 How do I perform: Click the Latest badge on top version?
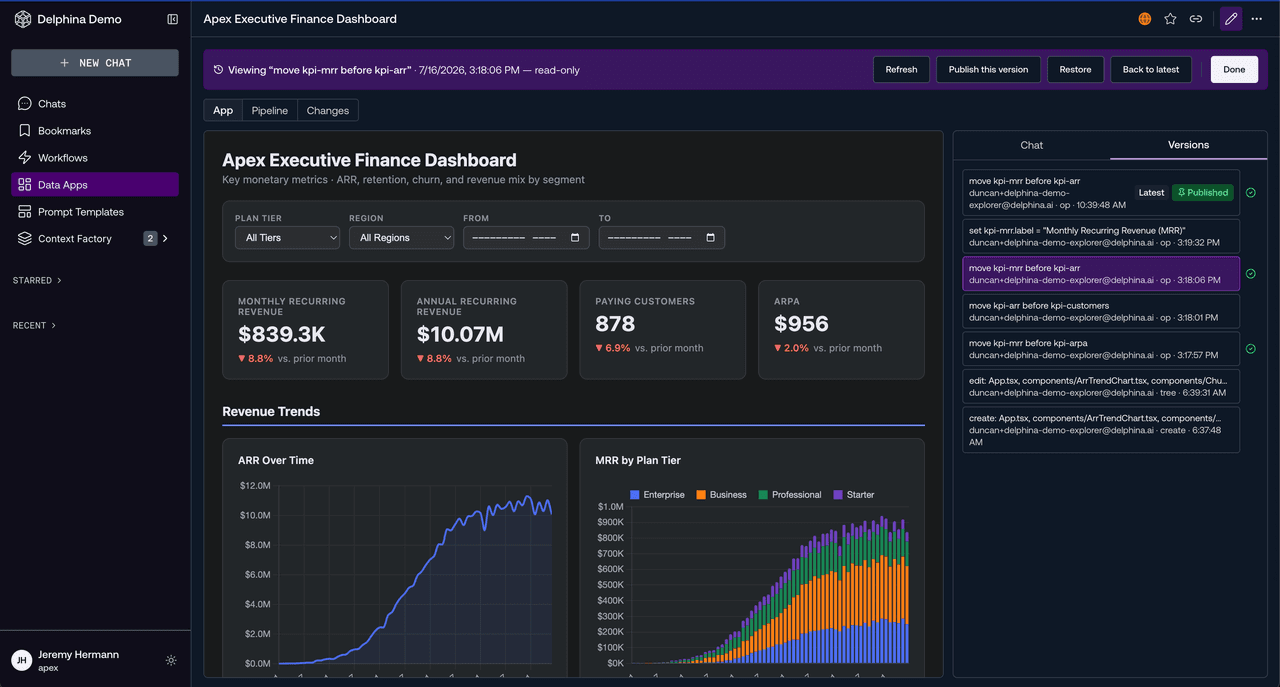pos(1151,192)
